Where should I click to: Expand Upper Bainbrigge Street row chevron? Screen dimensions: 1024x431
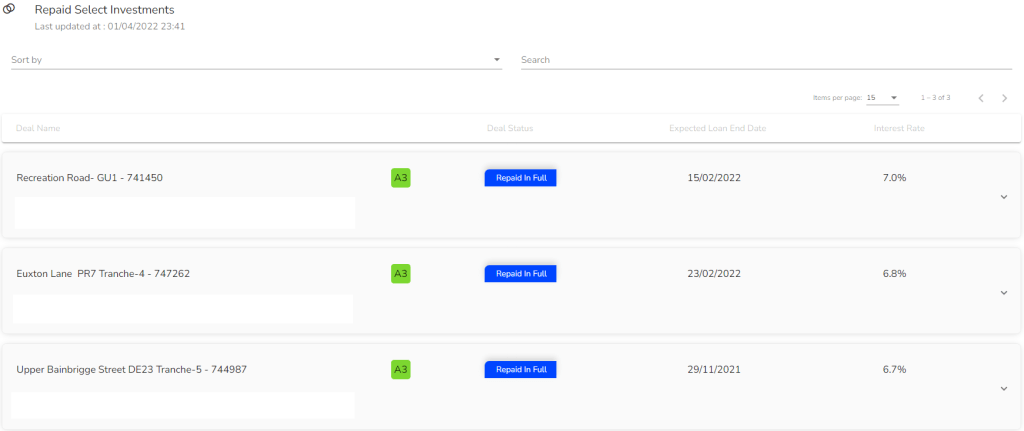pos(1003,389)
